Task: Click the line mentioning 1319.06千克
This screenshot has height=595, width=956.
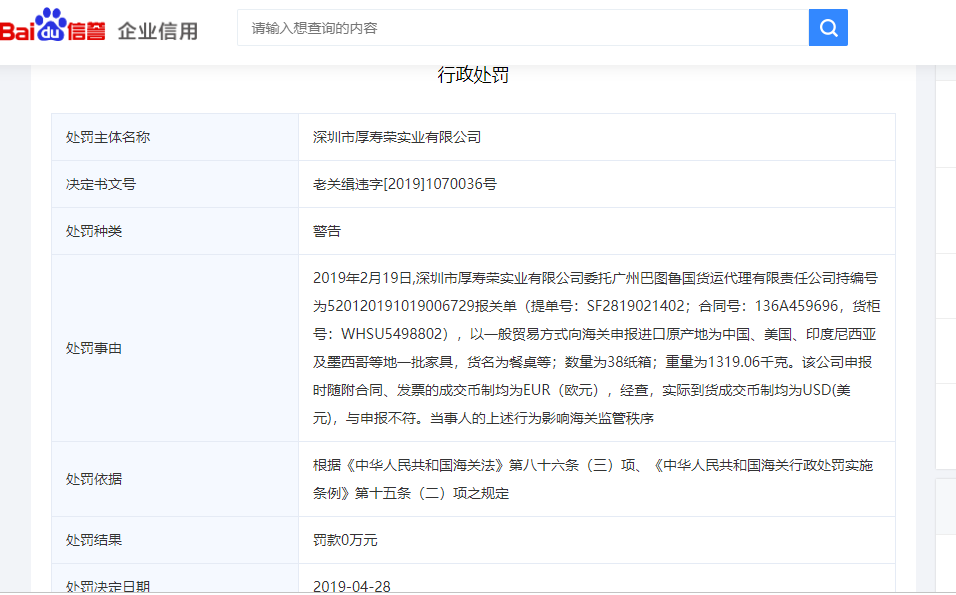Action: point(593,362)
